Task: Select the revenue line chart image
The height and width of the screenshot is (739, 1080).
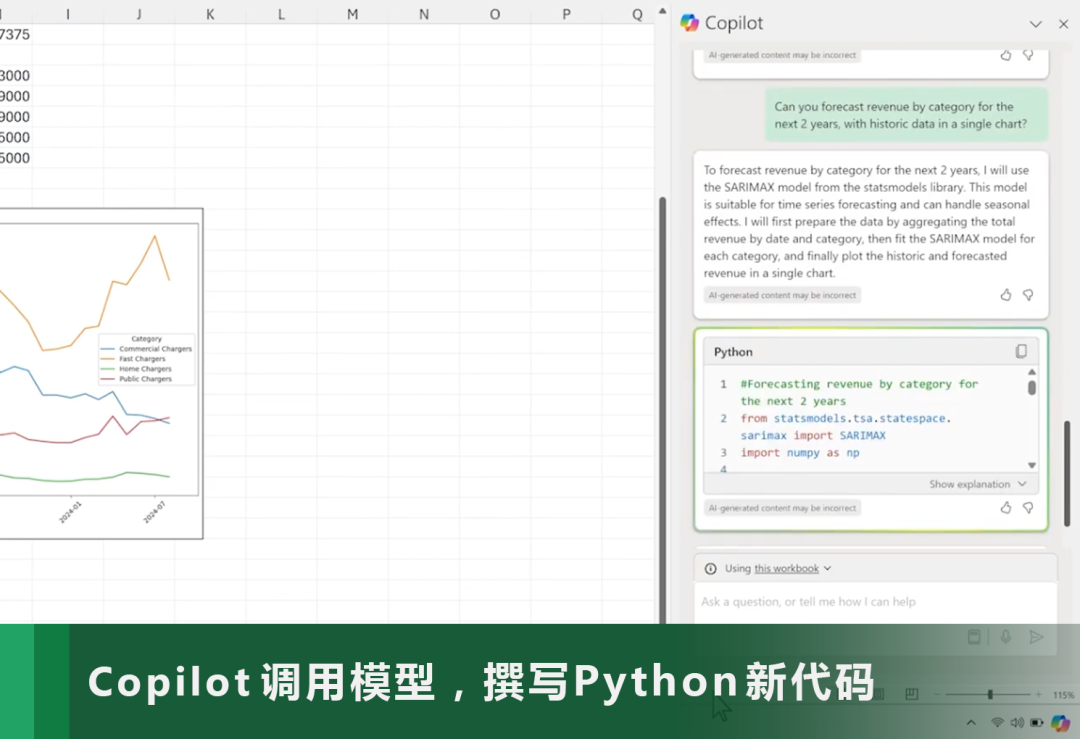Action: click(x=101, y=373)
